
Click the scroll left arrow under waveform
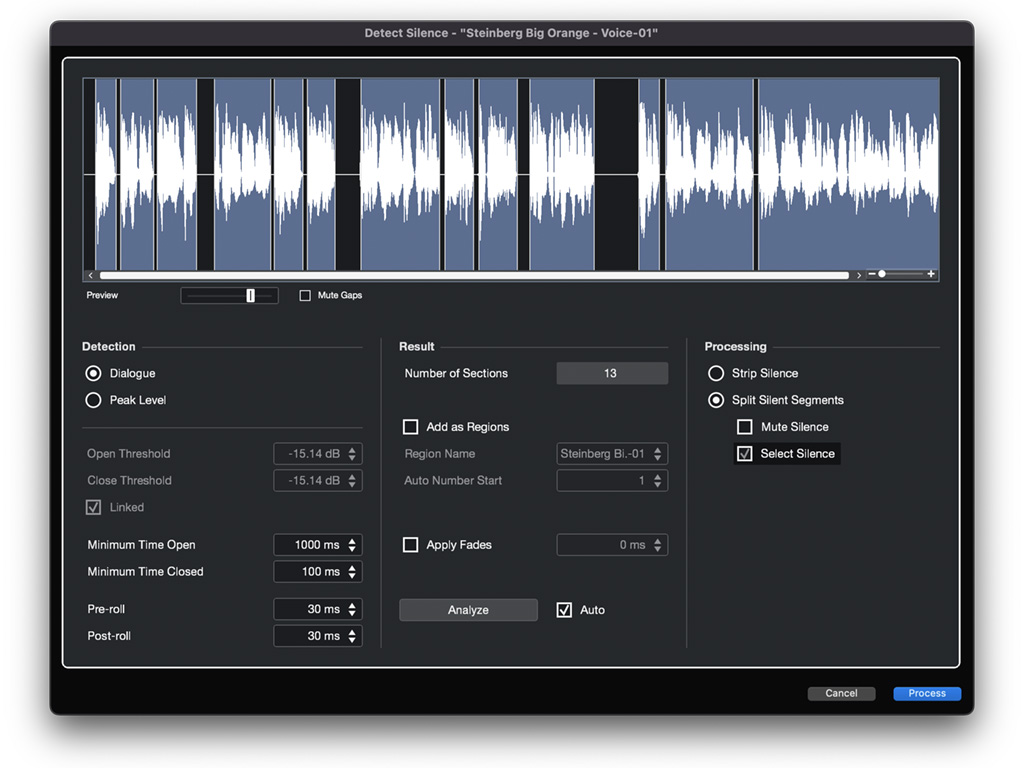point(91,275)
